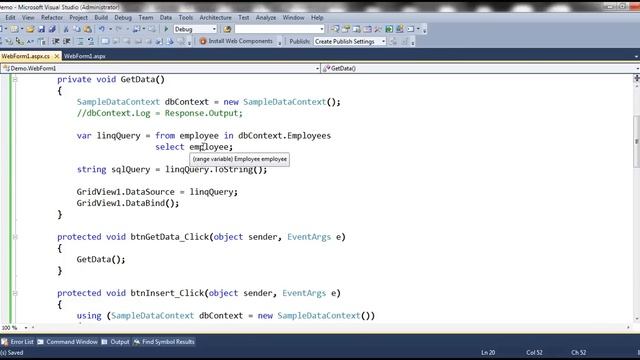Open the Tools menu
Viewport: 640px width, 360px height.
coord(185,18)
